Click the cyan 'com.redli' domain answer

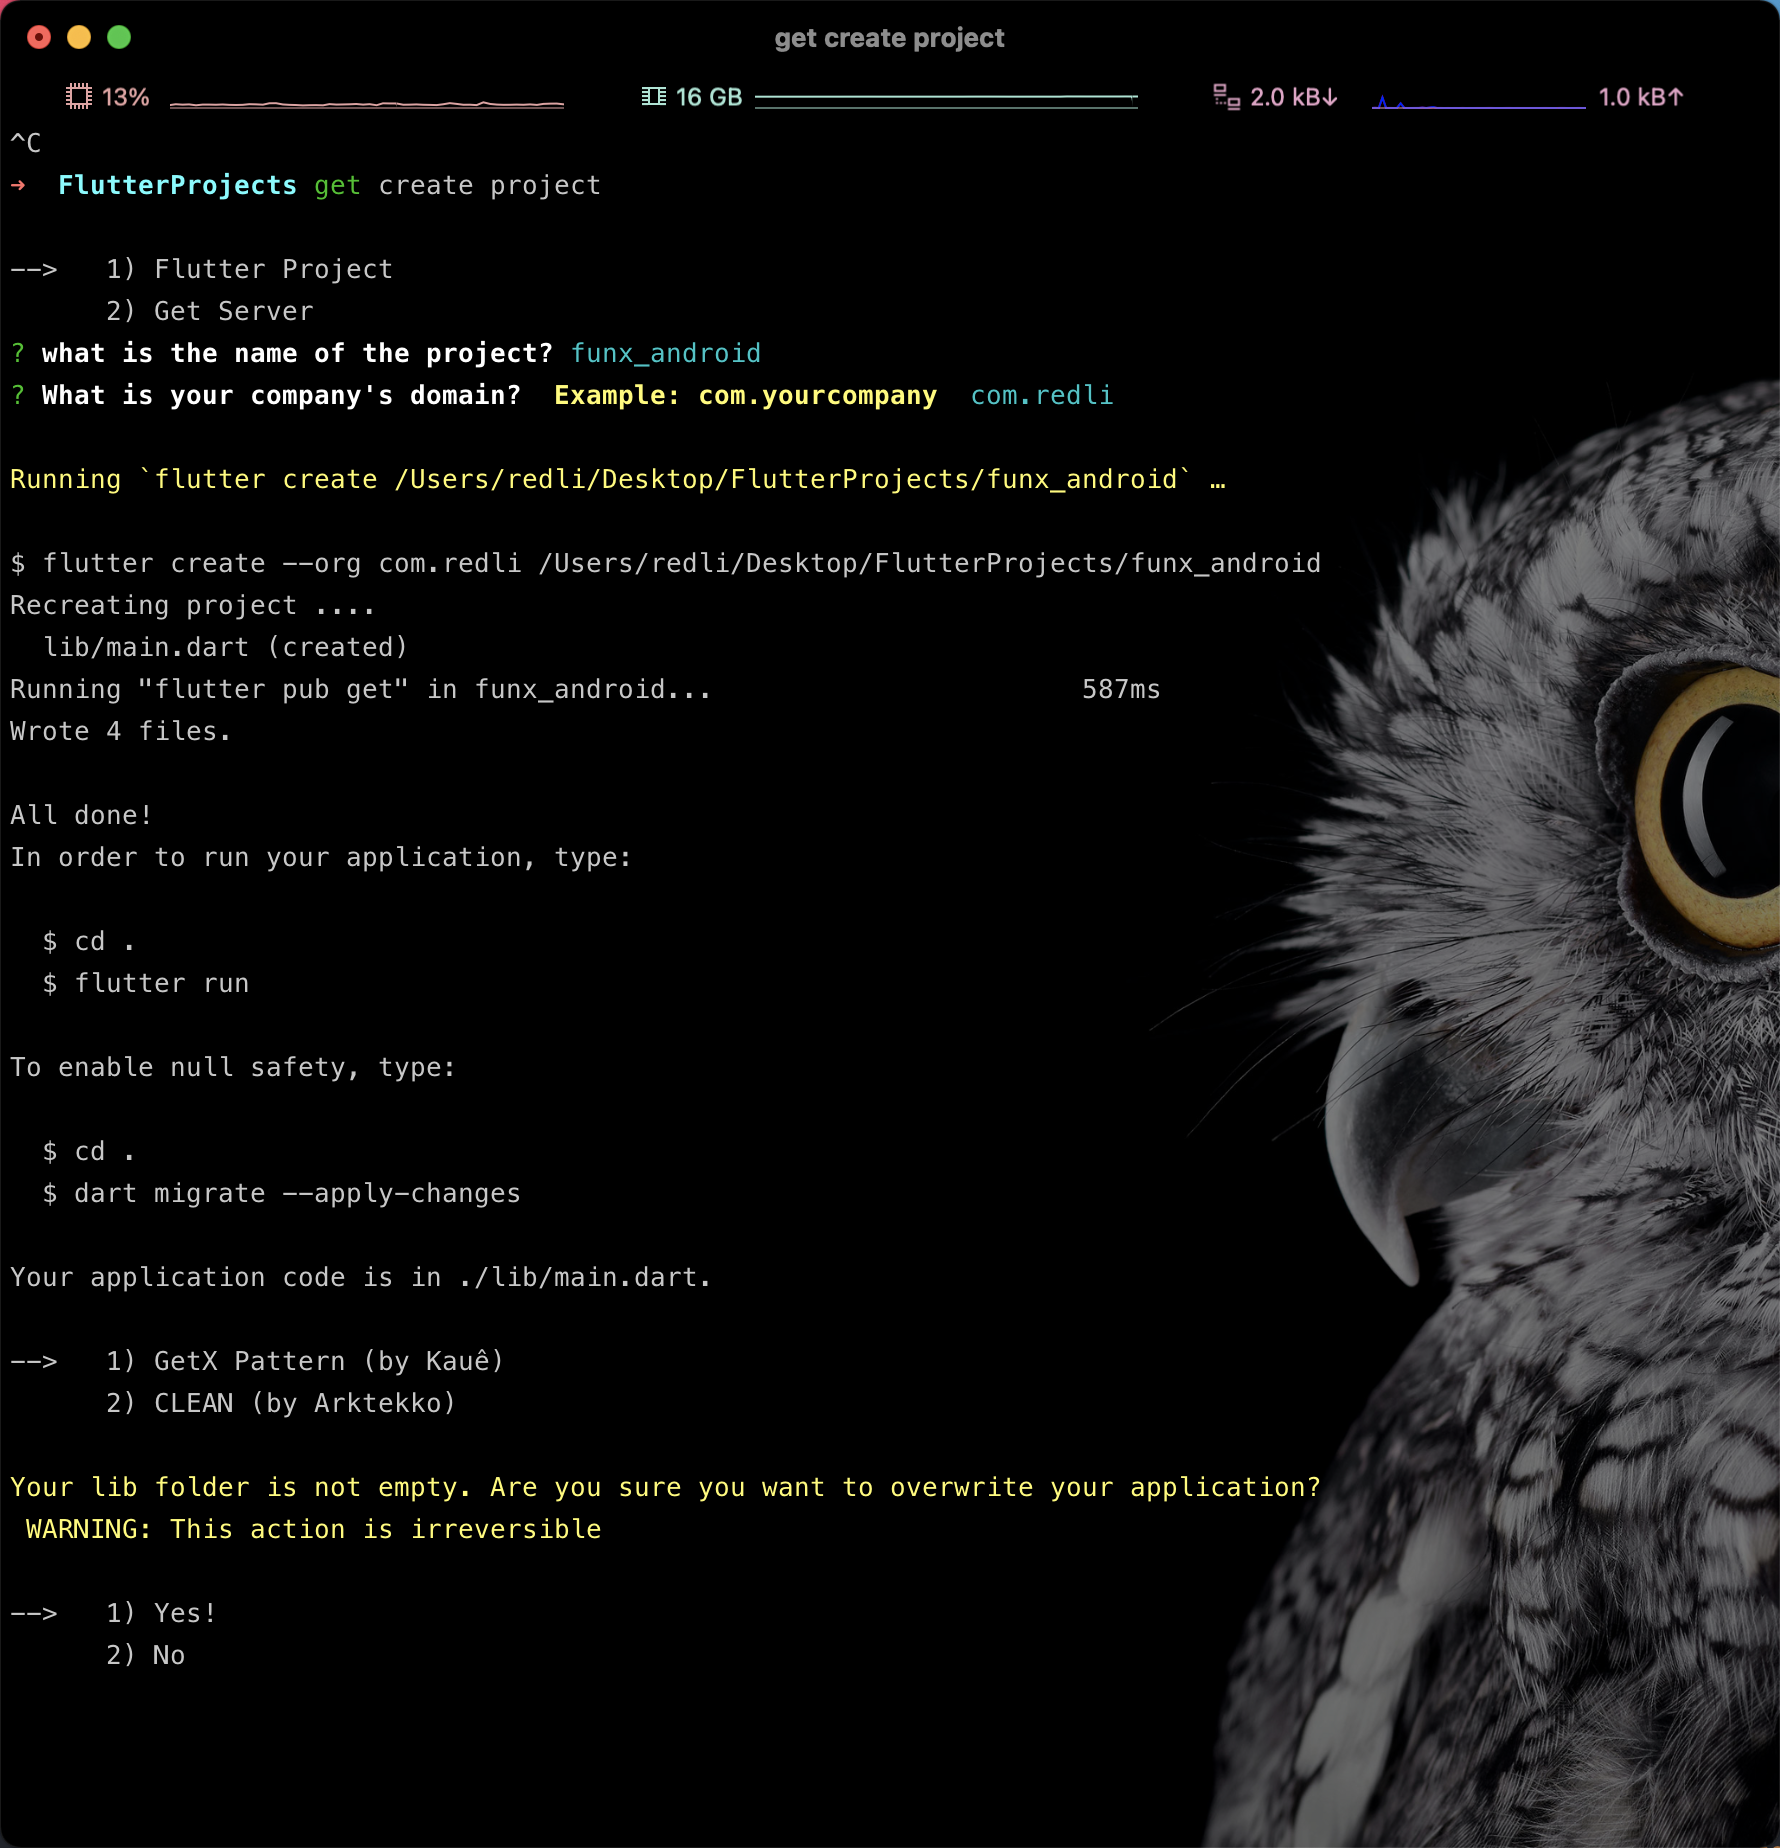[x=1042, y=396]
